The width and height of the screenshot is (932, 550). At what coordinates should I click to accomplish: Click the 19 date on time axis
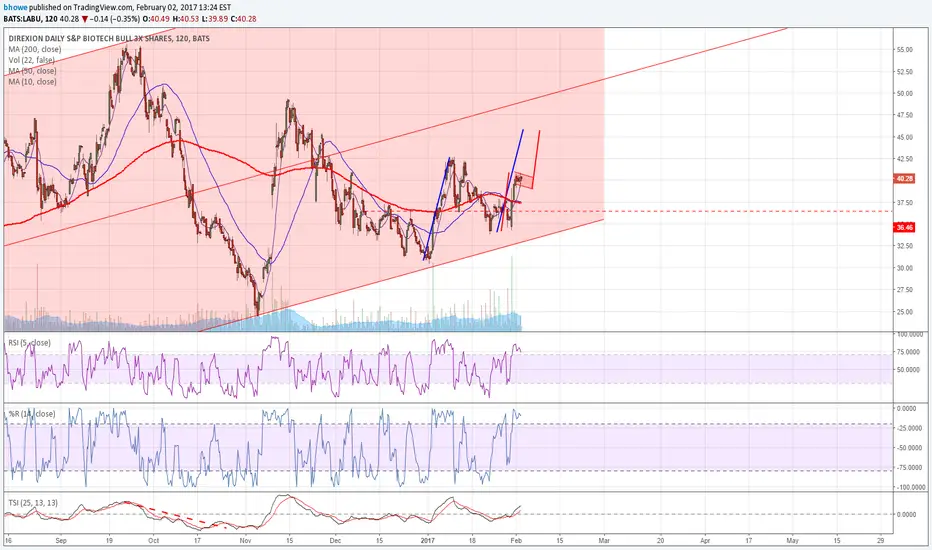coord(109,540)
